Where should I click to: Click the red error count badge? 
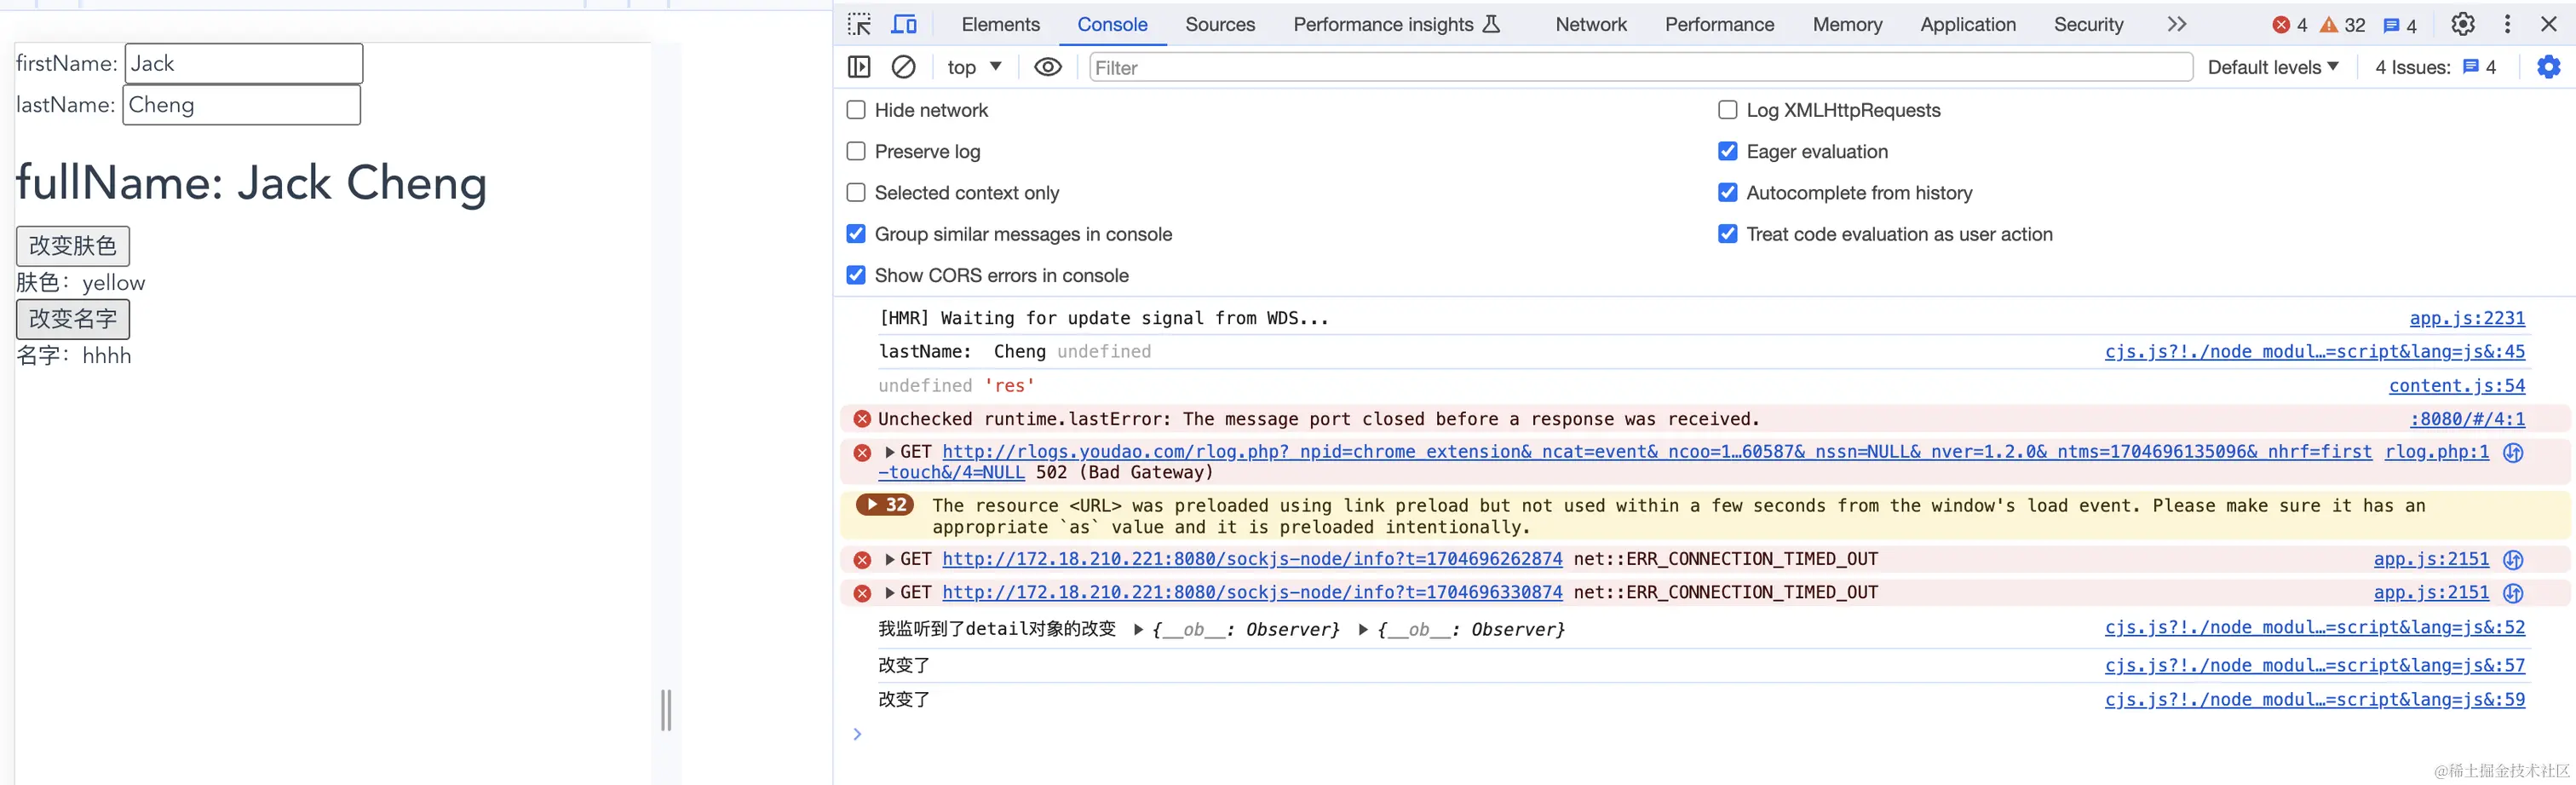click(x=2290, y=25)
